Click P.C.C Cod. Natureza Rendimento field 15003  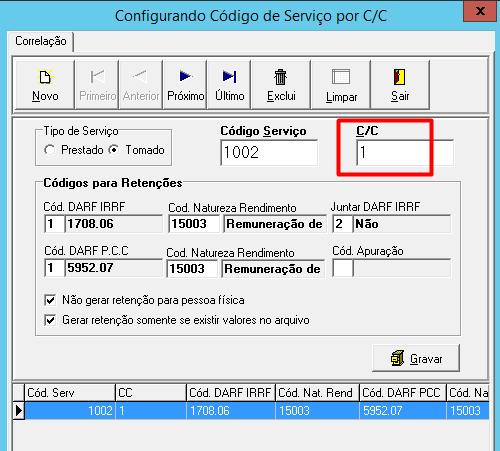coord(192,269)
